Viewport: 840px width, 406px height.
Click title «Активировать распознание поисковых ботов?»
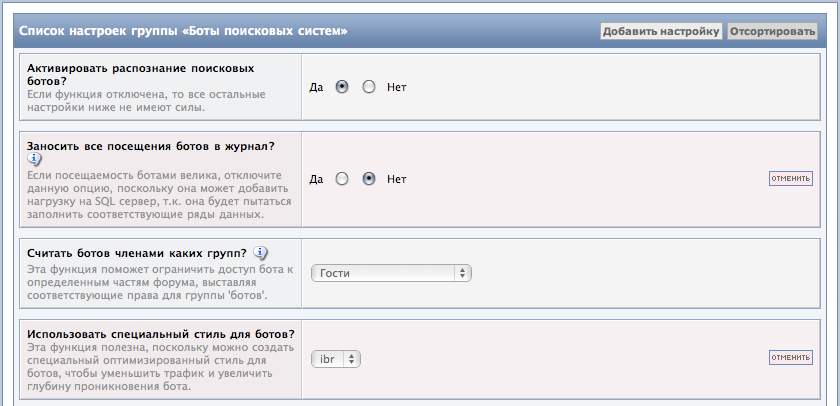(140, 75)
